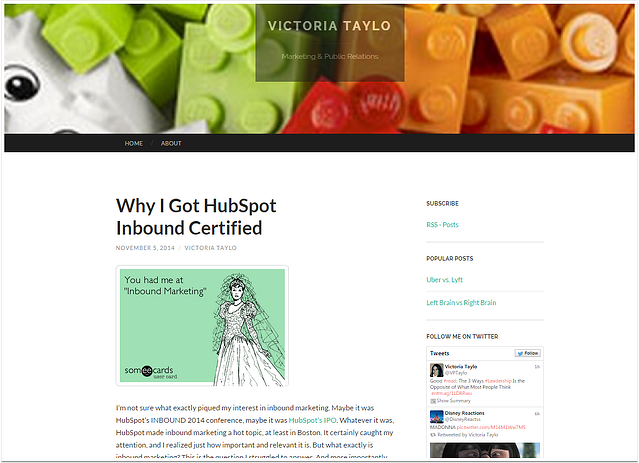Open the Left Brain vs Right Brain post

pyautogui.click(x=461, y=302)
